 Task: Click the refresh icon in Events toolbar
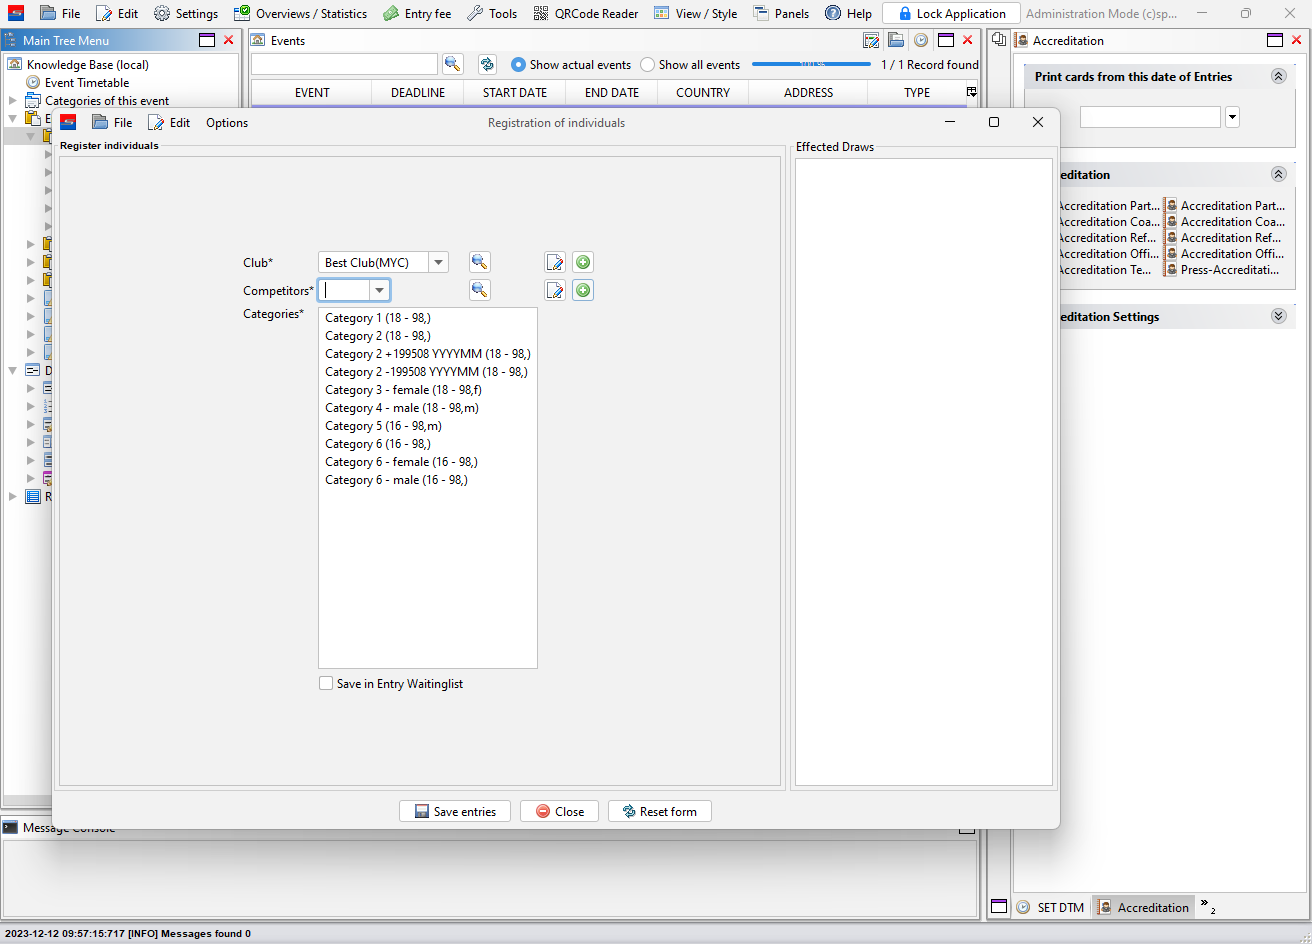[x=487, y=64]
